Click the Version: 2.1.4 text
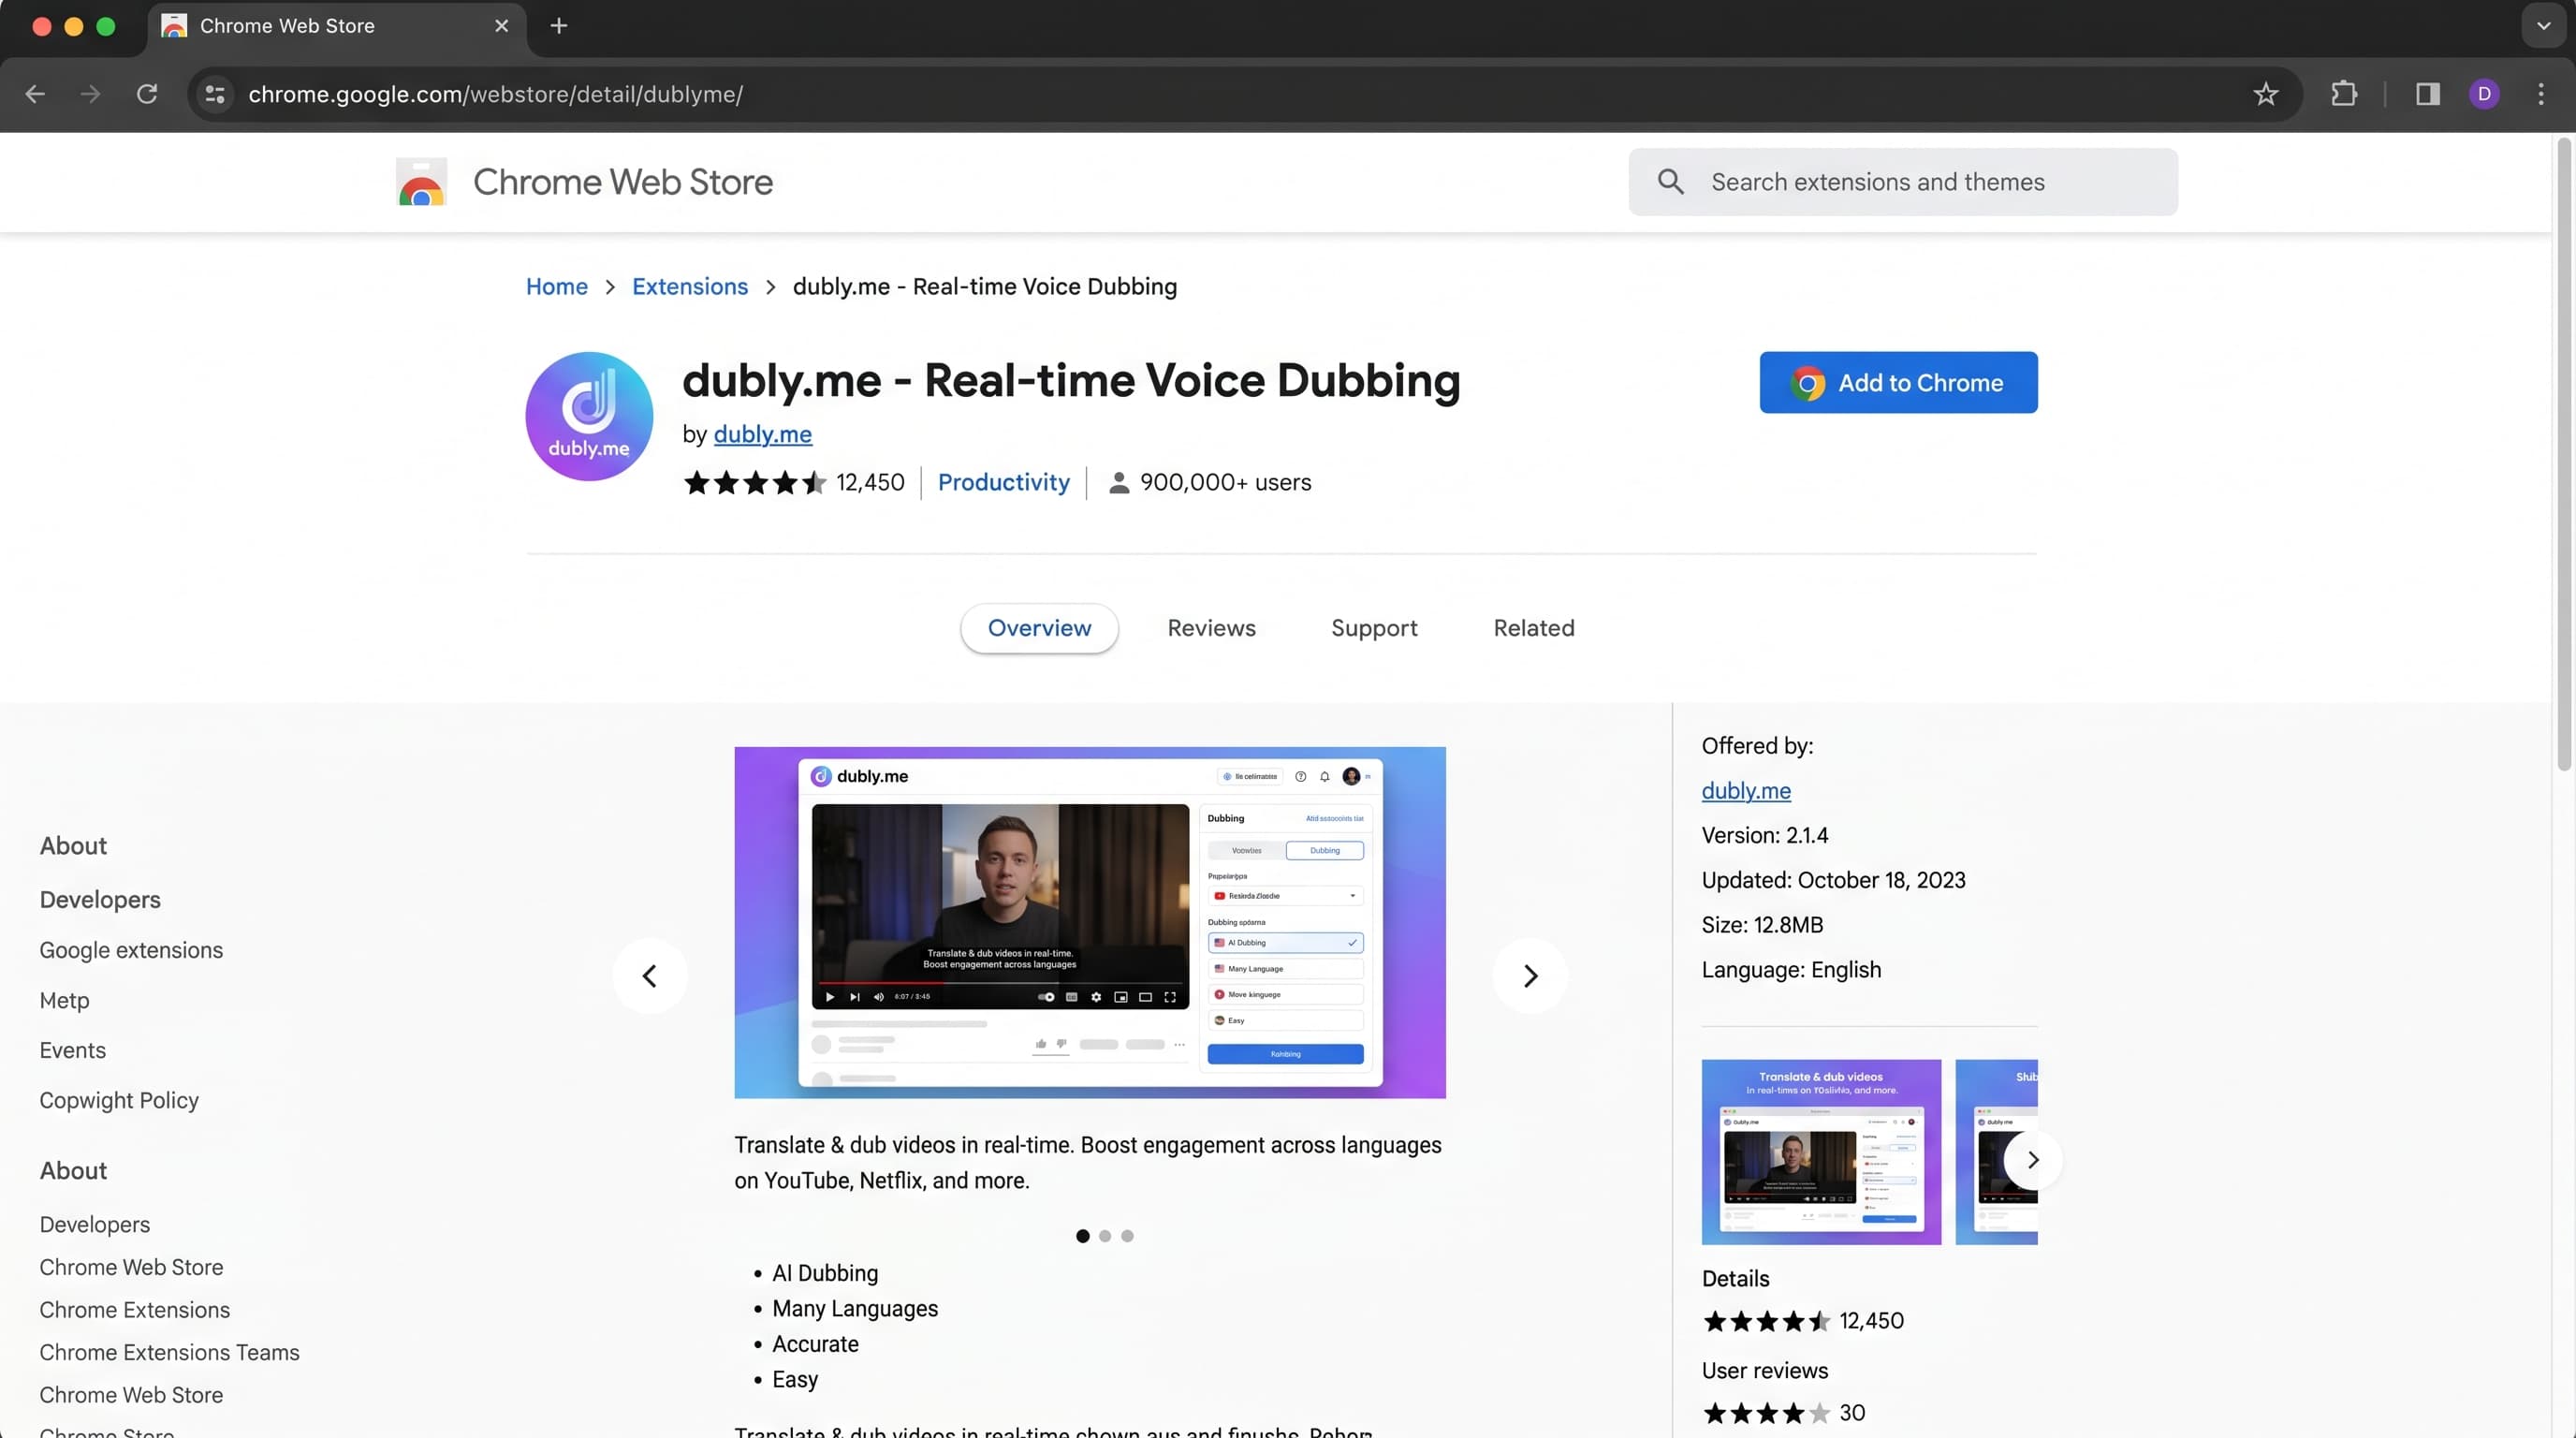Image resolution: width=2576 pixels, height=1438 pixels. click(x=1764, y=836)
